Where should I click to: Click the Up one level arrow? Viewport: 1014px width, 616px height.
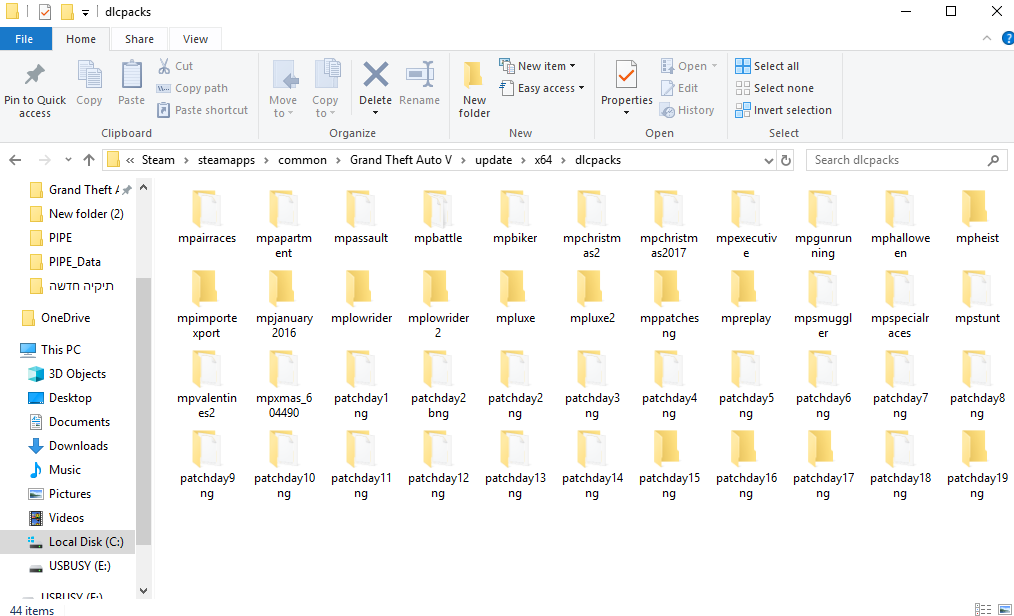(x=89, y=160)
